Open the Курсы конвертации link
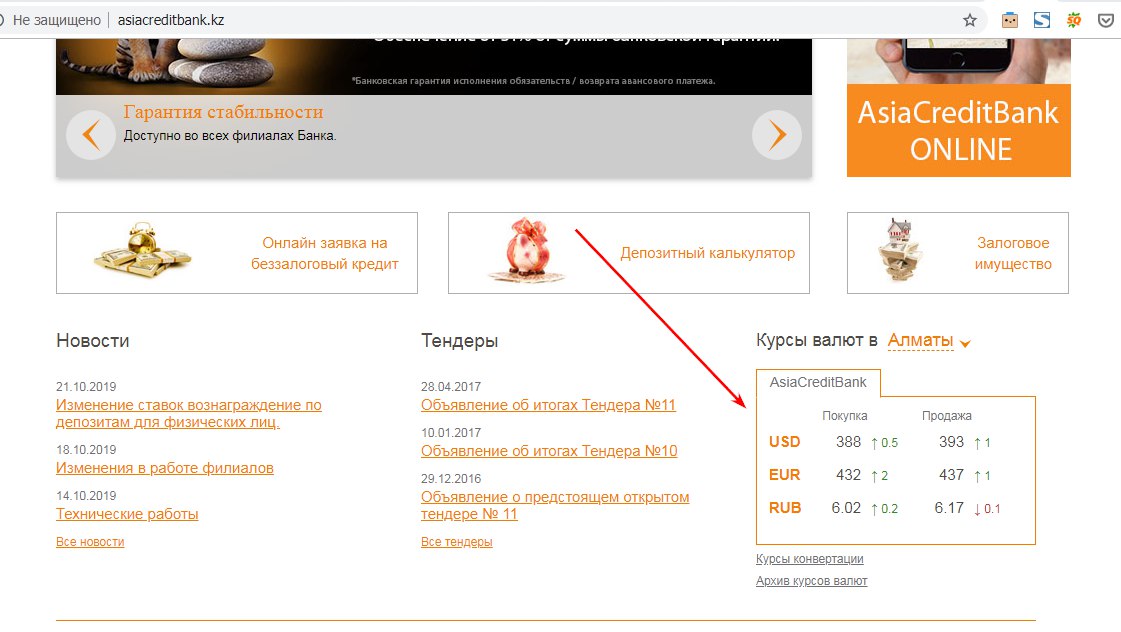The image size is (1121, 632). 809,559
